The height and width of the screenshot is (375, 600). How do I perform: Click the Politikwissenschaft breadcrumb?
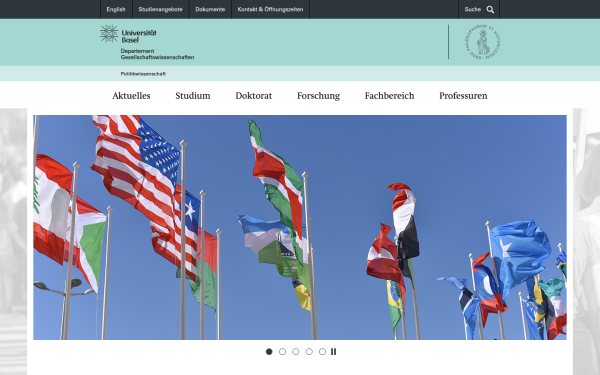click(143, 74)
